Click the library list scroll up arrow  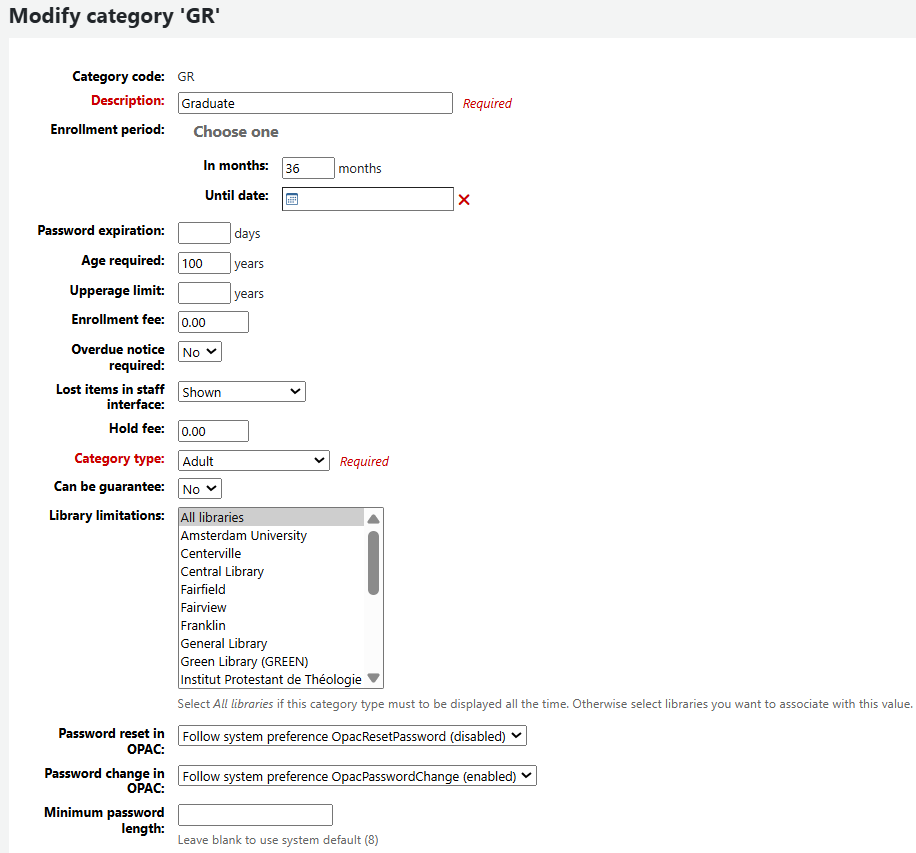point(374,518)
